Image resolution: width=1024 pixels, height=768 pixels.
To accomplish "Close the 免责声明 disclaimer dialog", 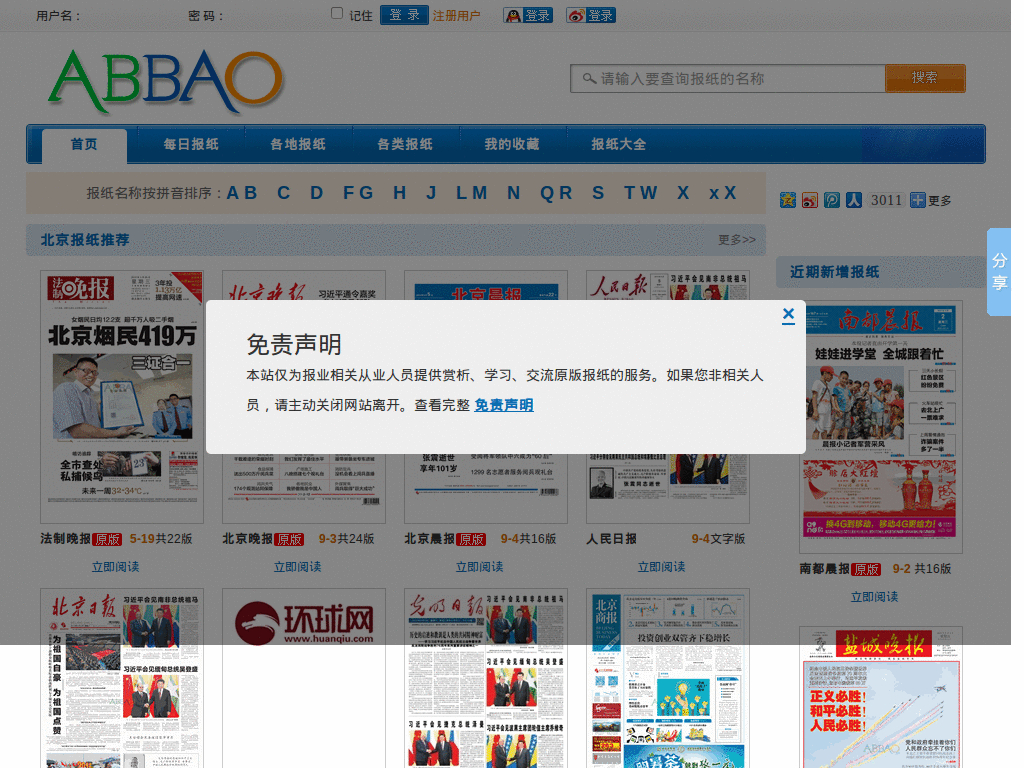I will tap(788, 315).
